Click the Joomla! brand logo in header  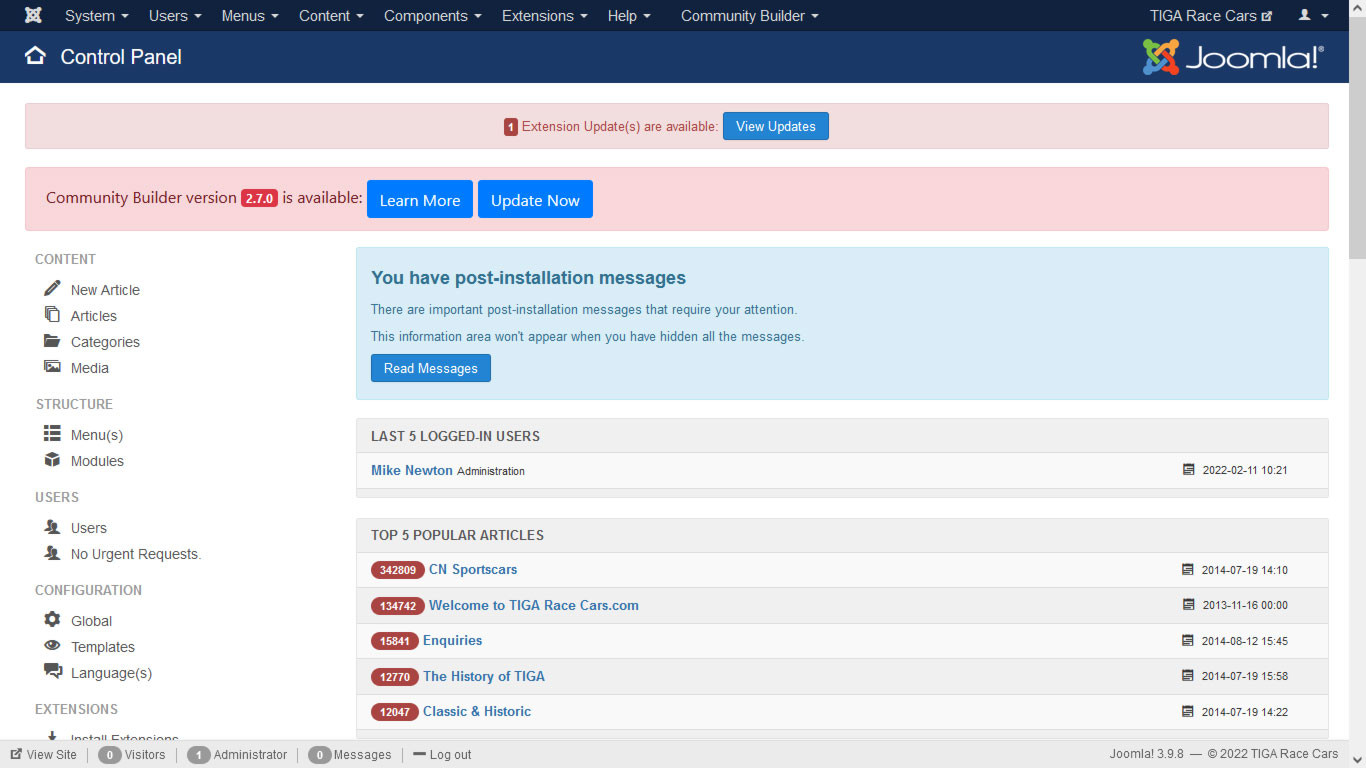coord(1233,57)
